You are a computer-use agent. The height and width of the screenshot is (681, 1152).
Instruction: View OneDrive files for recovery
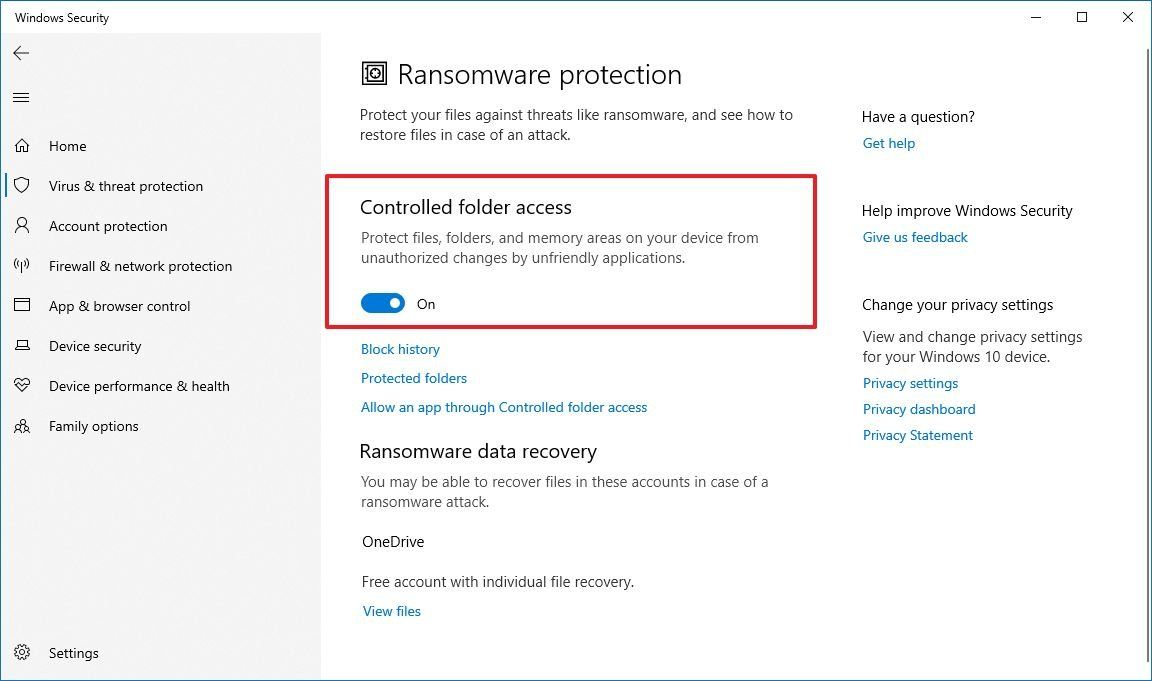coord(391,611)
